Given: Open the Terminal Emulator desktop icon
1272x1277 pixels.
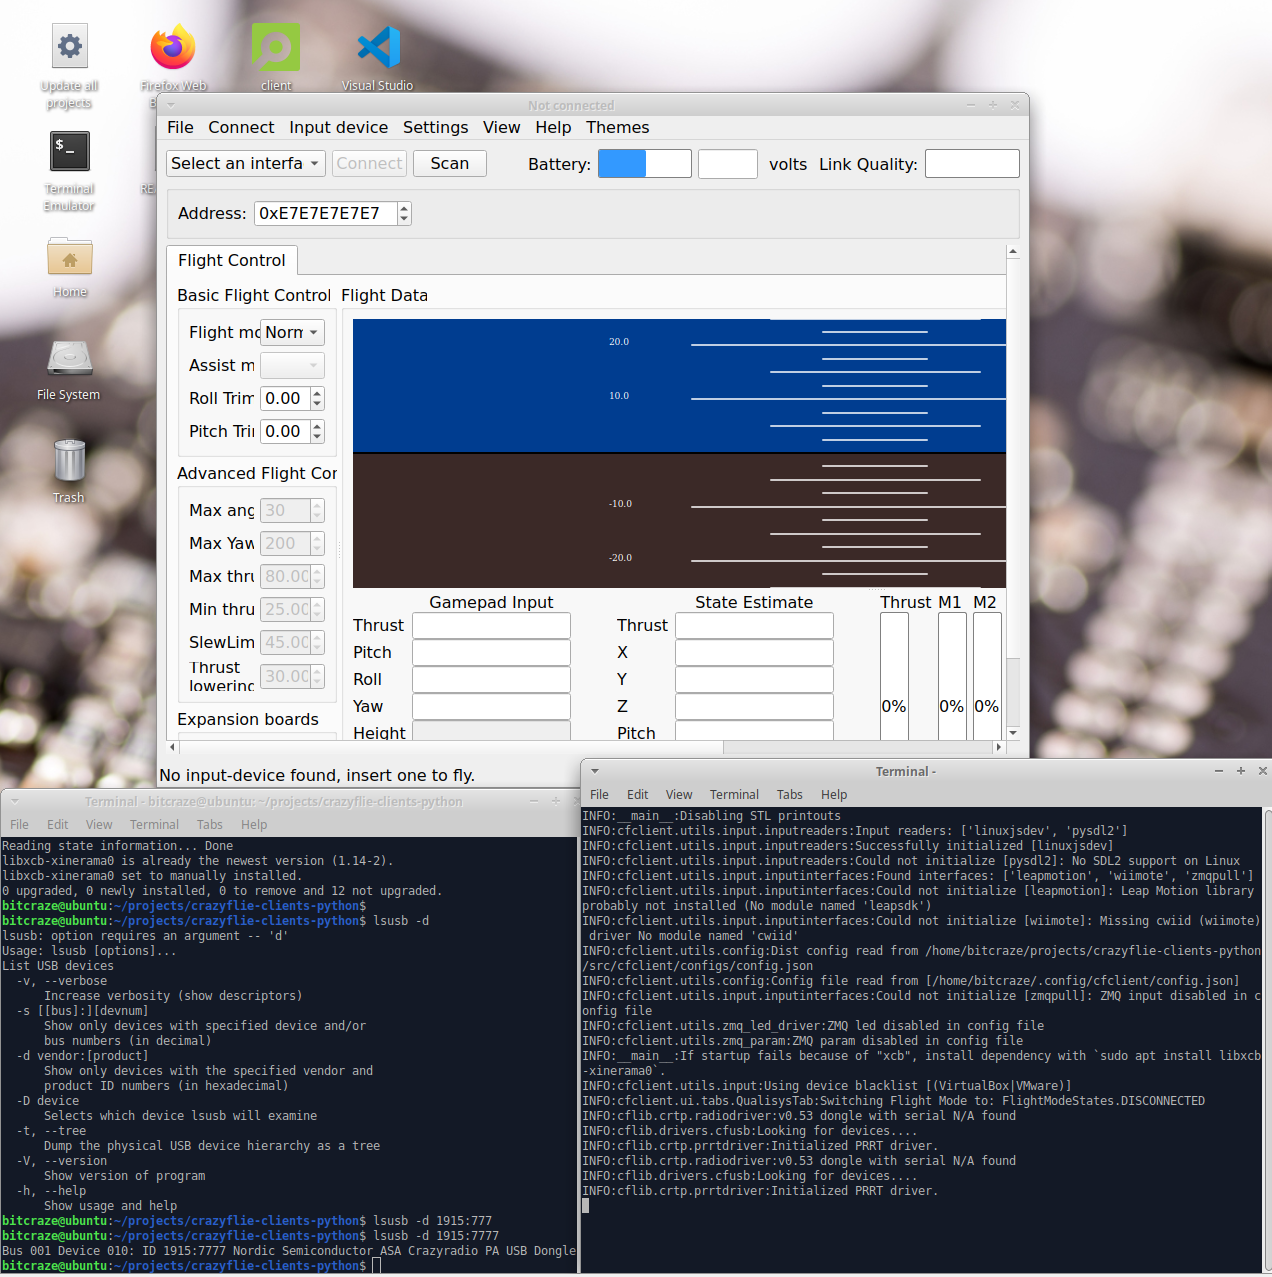Looking at the screenshot, I should pyautogui.click(x=70, y=152).
